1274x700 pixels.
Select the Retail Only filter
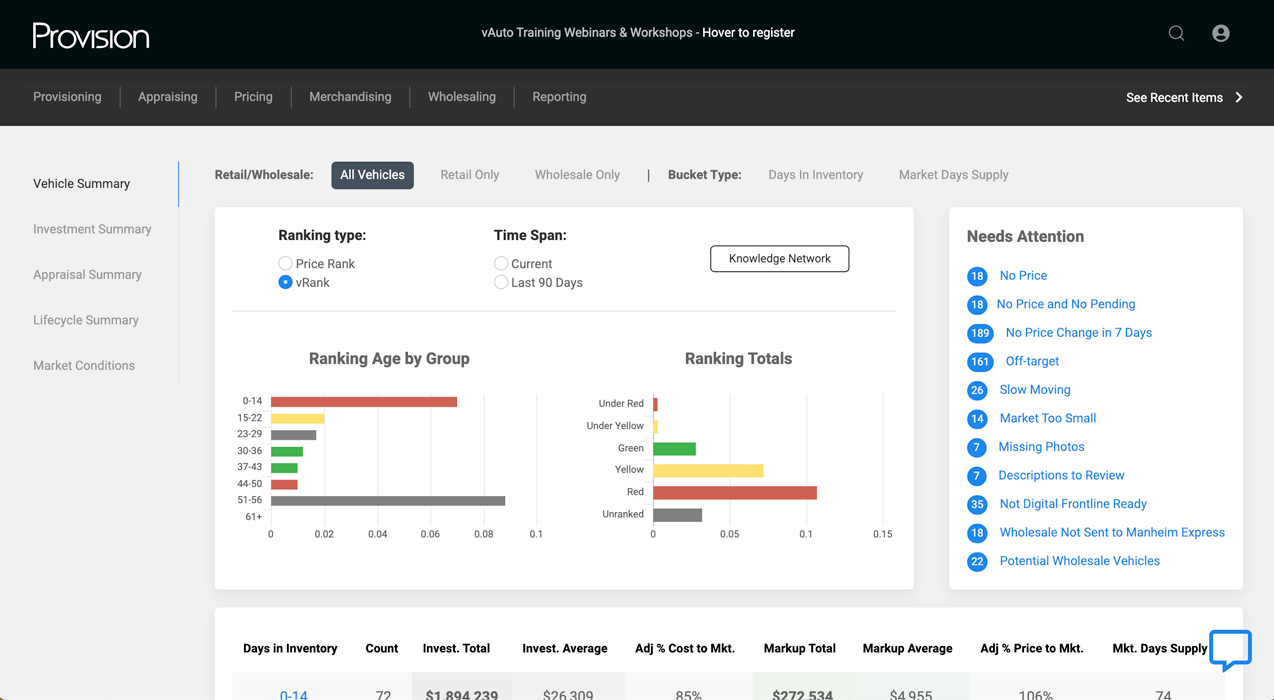(469, 175)
